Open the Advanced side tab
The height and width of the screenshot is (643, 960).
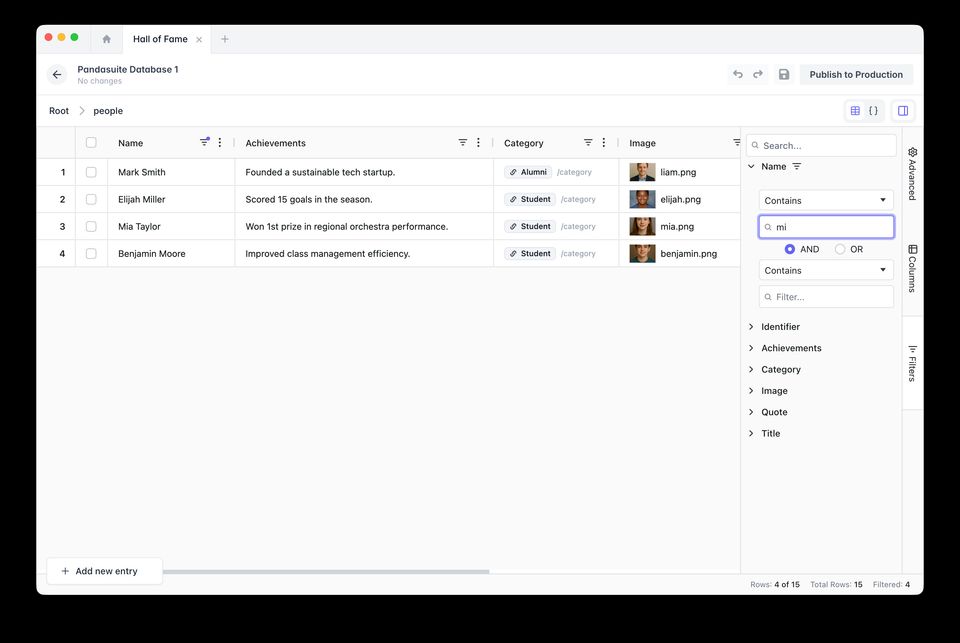(912, 173)
